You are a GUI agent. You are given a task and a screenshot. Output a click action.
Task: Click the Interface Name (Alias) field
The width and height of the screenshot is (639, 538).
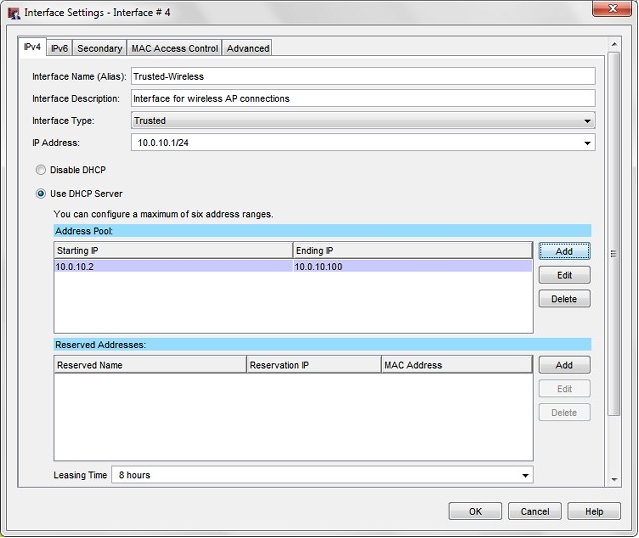[x=363, y=77]
